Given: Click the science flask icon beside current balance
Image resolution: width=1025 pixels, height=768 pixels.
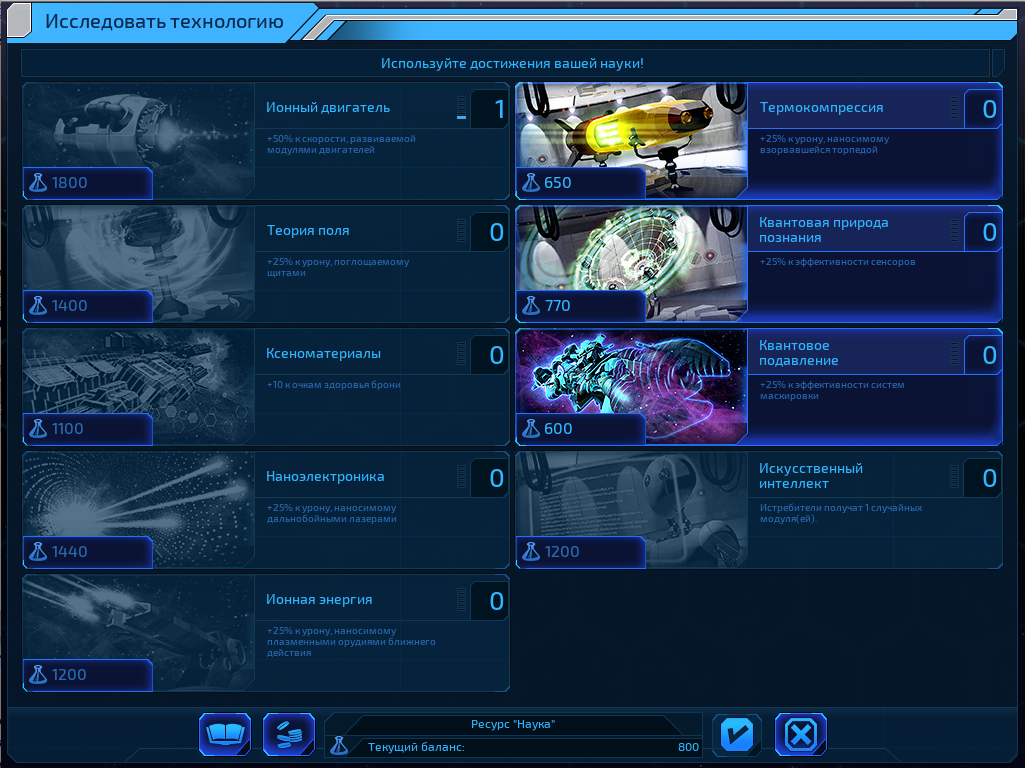Looking at the screenshot, I should pyautogui.click(x=340, y=746).
